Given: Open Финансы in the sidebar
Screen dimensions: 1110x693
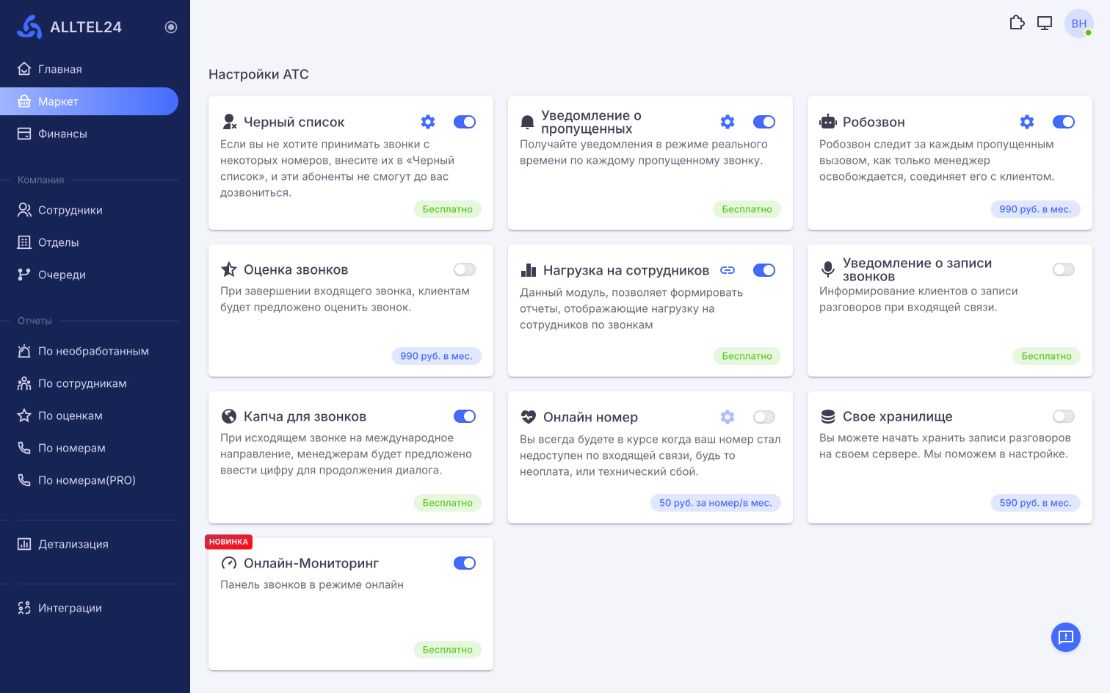Looking at the screenshot, I should pos(62,134).
